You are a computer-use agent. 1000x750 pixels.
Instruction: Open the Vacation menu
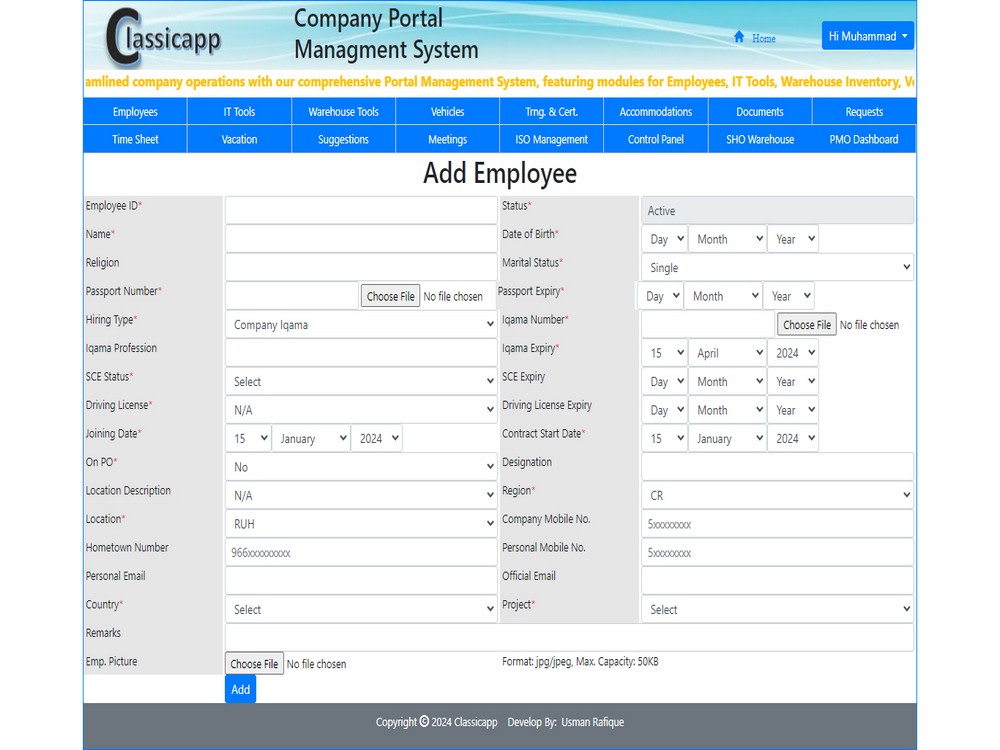pos(239,139)
